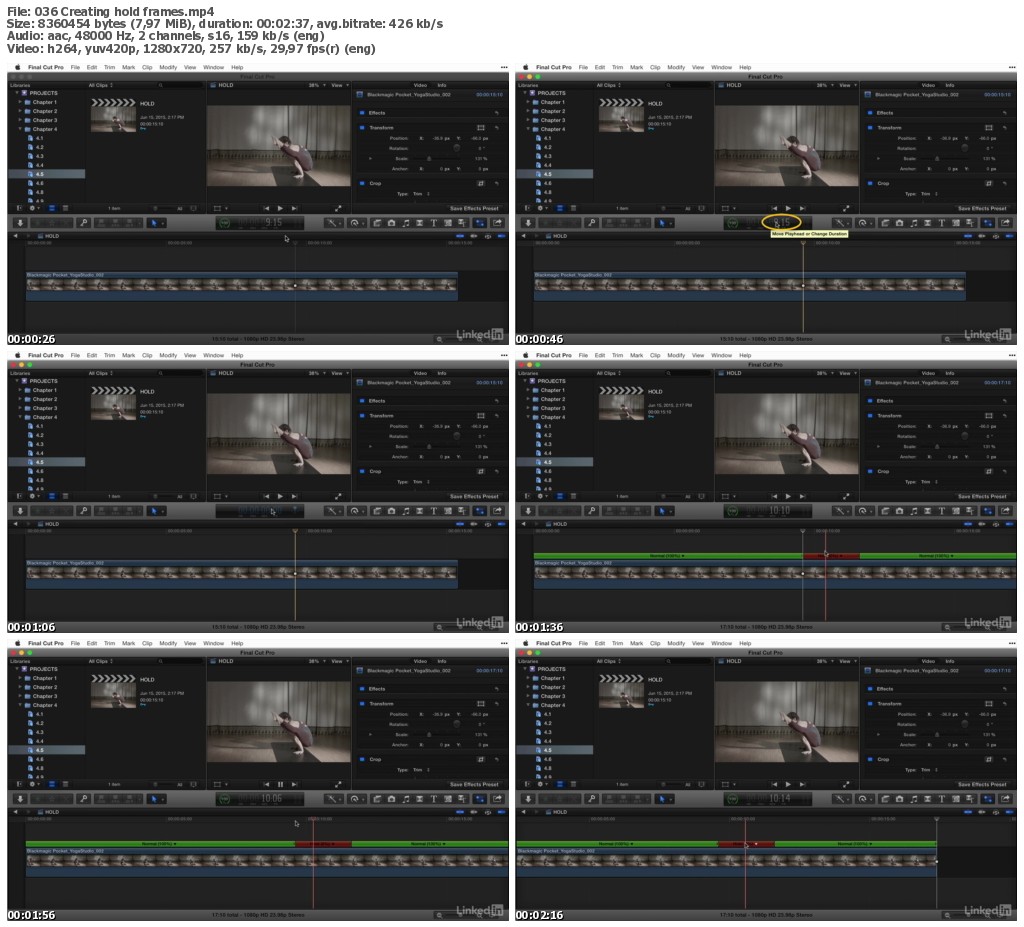Toggle Crop checkbox in 00:02:16 inspector
This screenshot has height=927, width=1024.
tap(869, 759)
